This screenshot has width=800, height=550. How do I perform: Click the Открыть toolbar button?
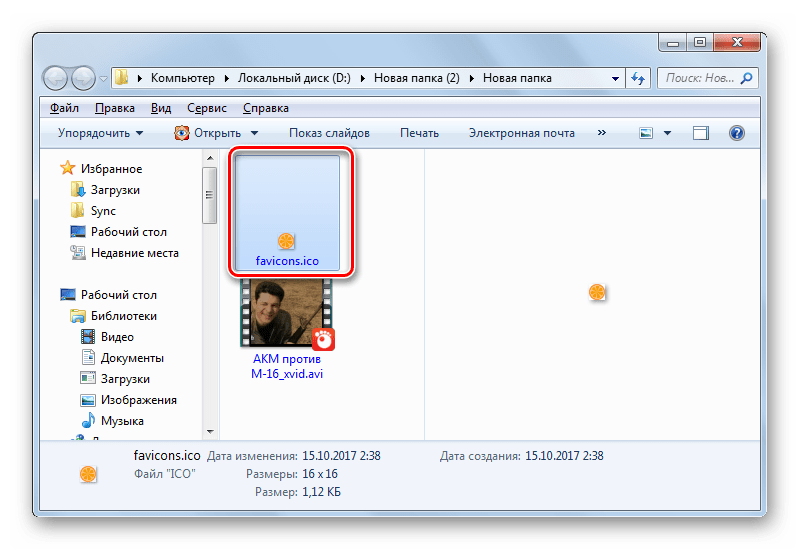(208, 133)
